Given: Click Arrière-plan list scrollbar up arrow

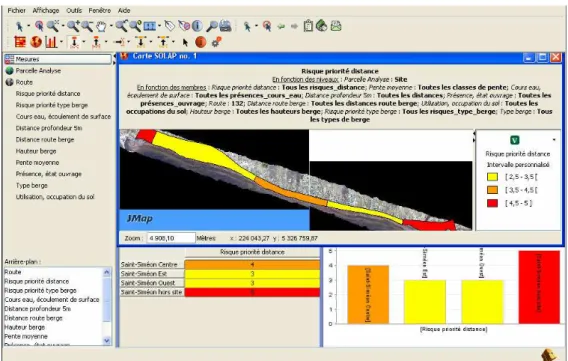Looking at the screenshot, I should pos(106,272).
